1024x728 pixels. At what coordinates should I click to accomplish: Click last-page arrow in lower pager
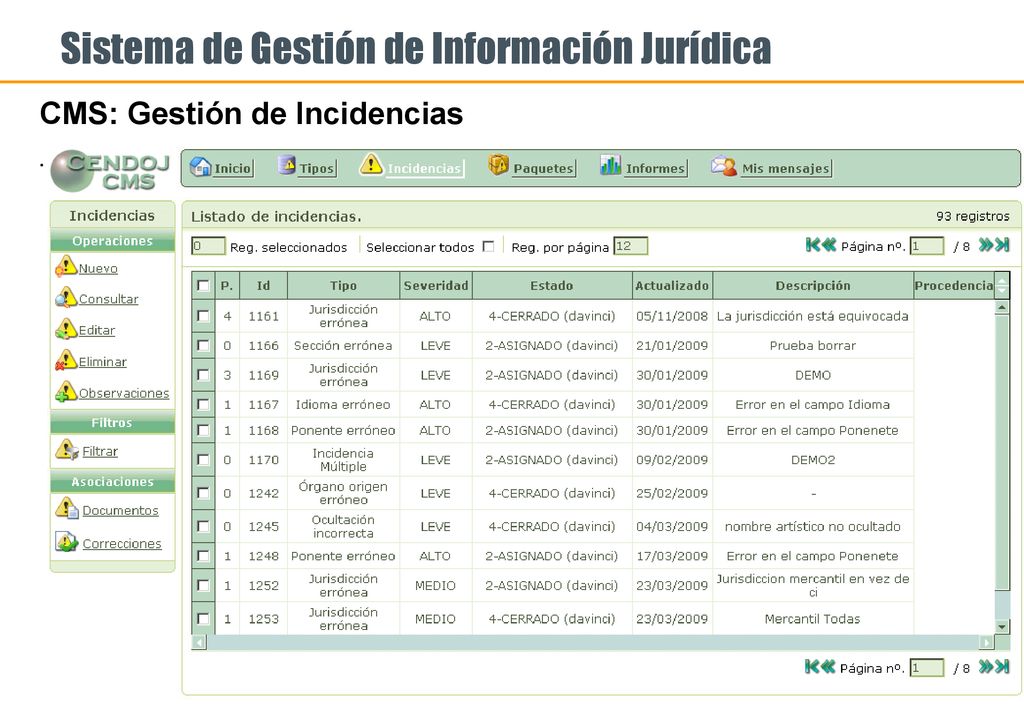1002,667
